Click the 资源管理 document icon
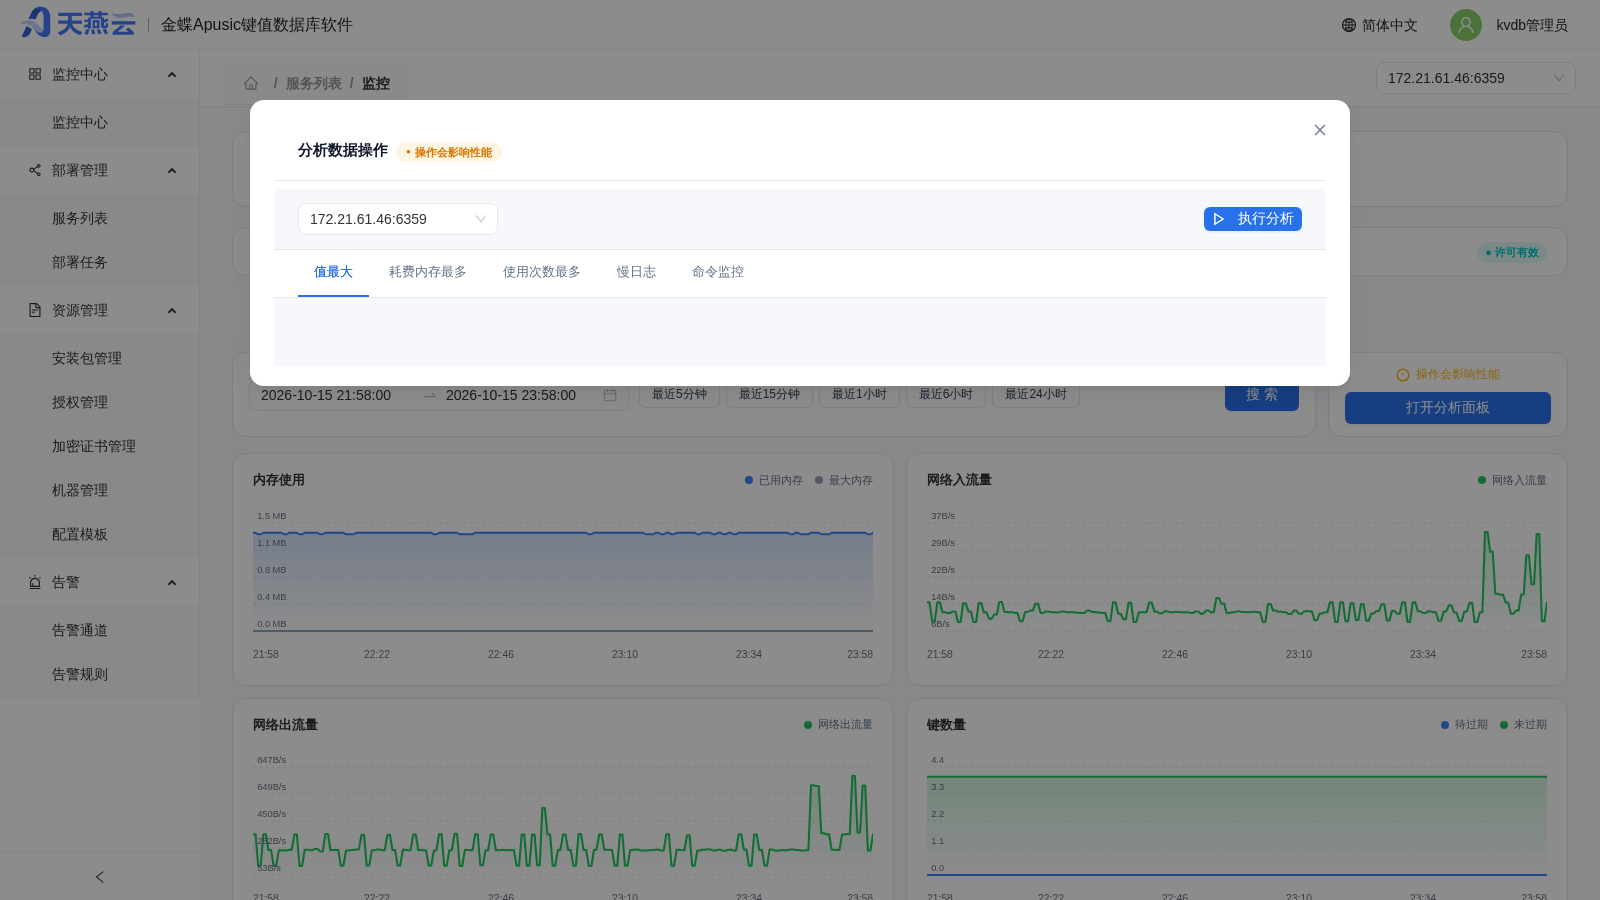1600x900 pixels. [x=35, y=310]
